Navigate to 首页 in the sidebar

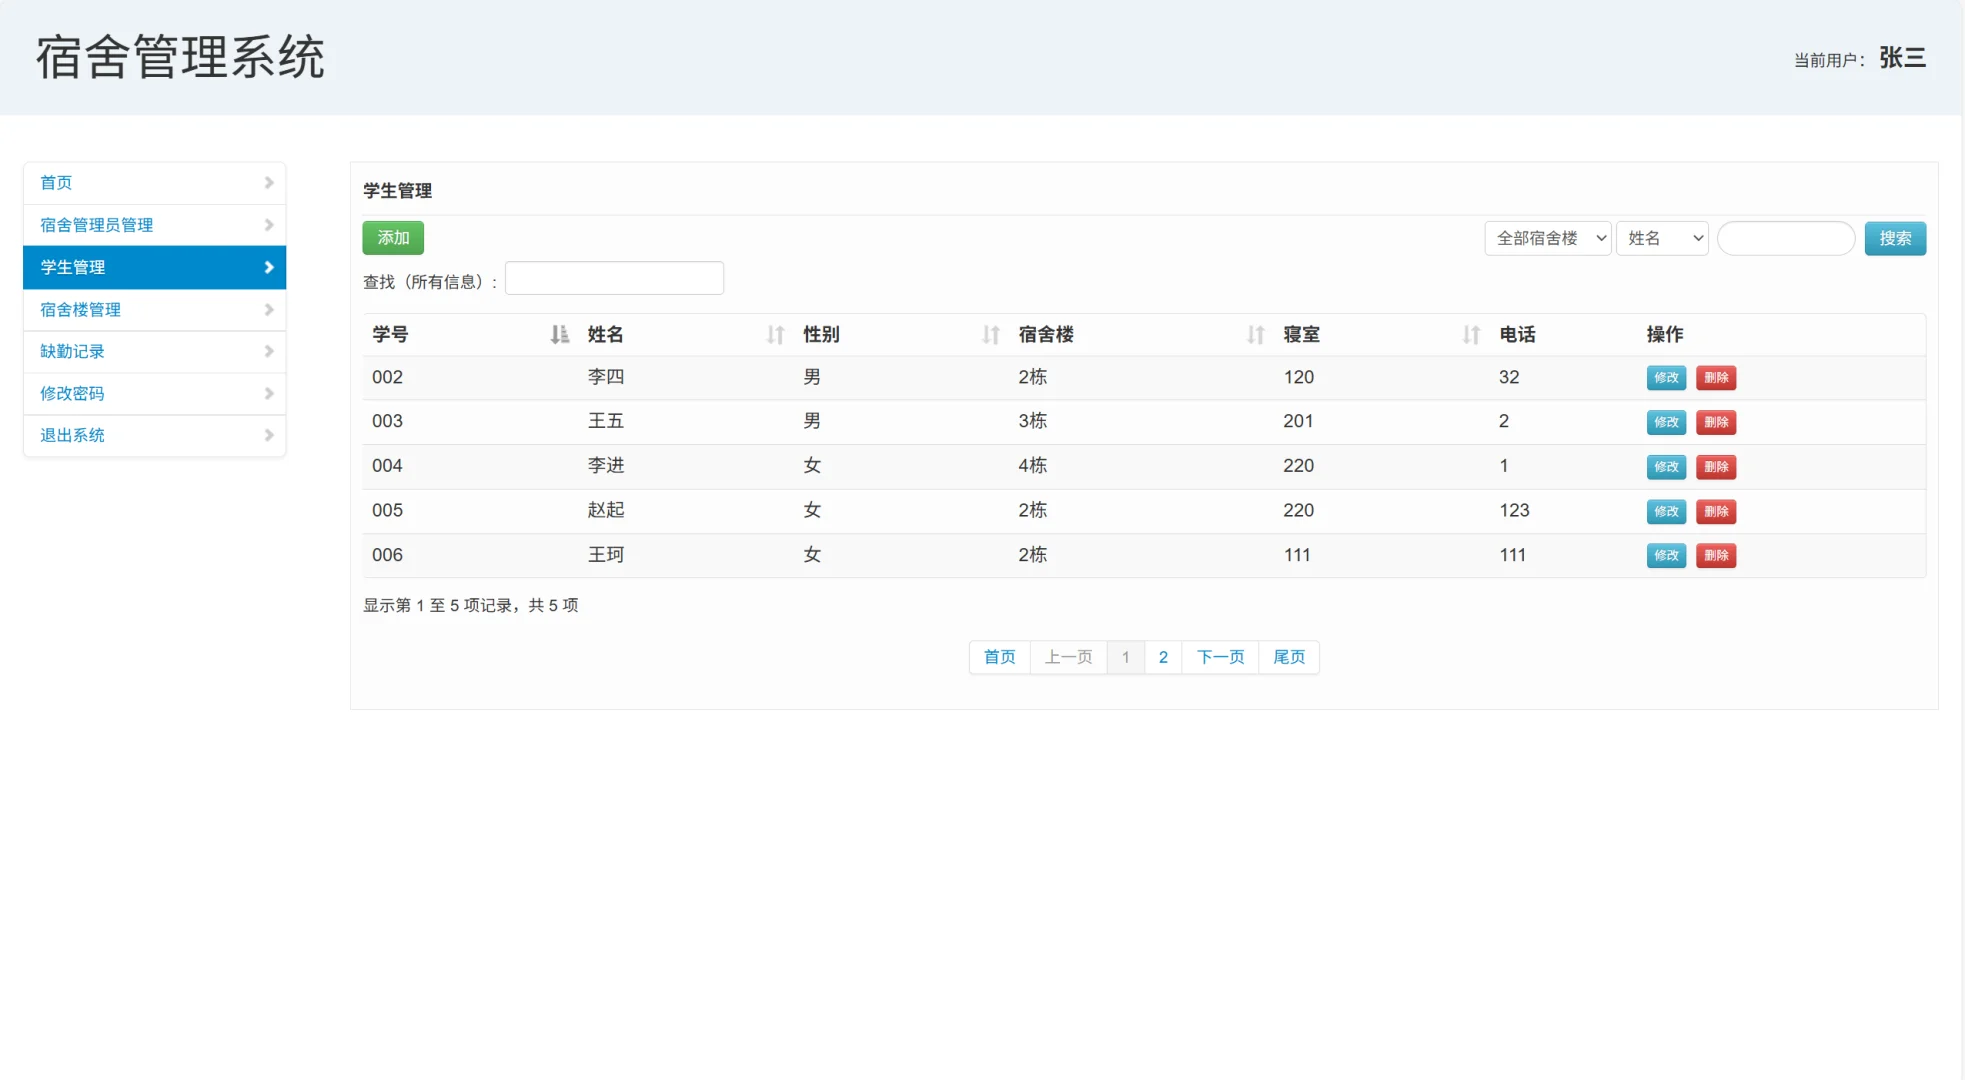pos(55,182)
